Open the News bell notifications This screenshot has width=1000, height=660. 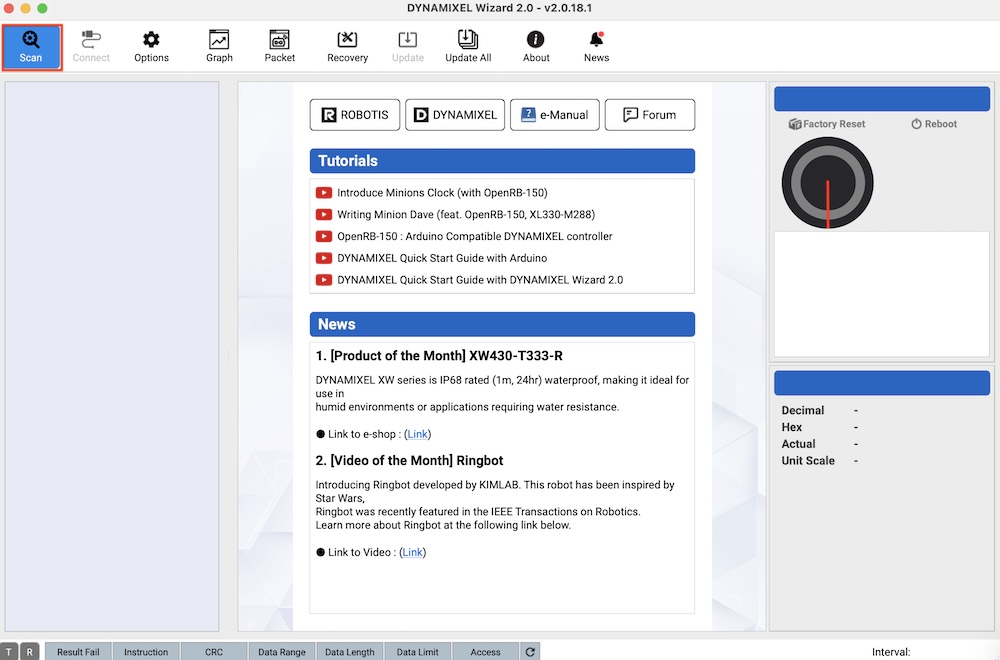(x=596, y=46)
